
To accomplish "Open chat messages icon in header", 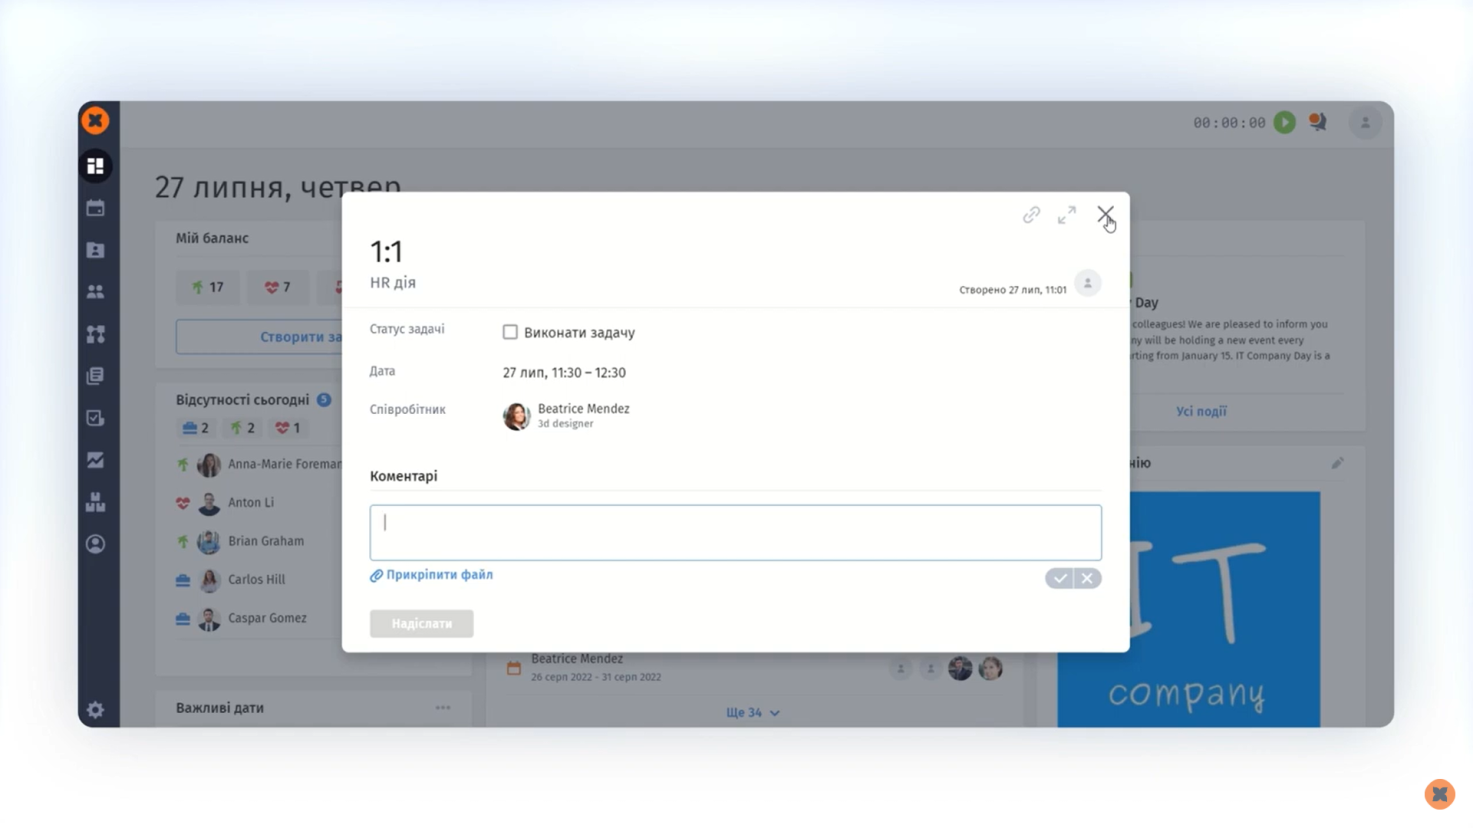I will pos(1318,122).
